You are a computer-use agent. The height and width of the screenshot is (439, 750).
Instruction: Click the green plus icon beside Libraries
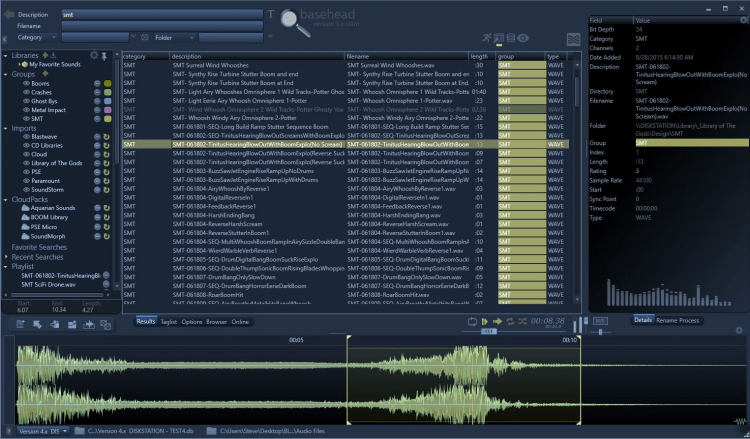[45, 54]
